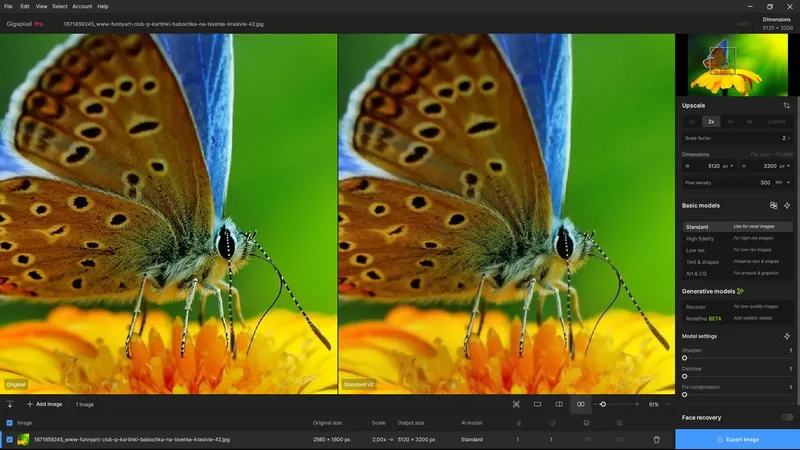Screen dimensions: 800x450
Task: Open the crop tool in Upscale header
Action: pos(786,106)
